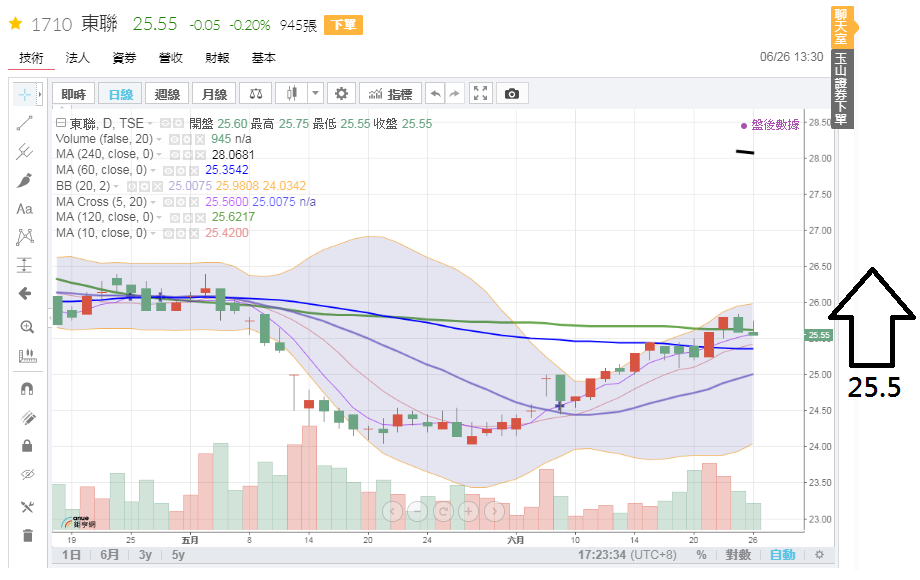The width and height of the screenshot is (920, 580).
Task: Click the redo arrow
Action: tap(455, 94)
